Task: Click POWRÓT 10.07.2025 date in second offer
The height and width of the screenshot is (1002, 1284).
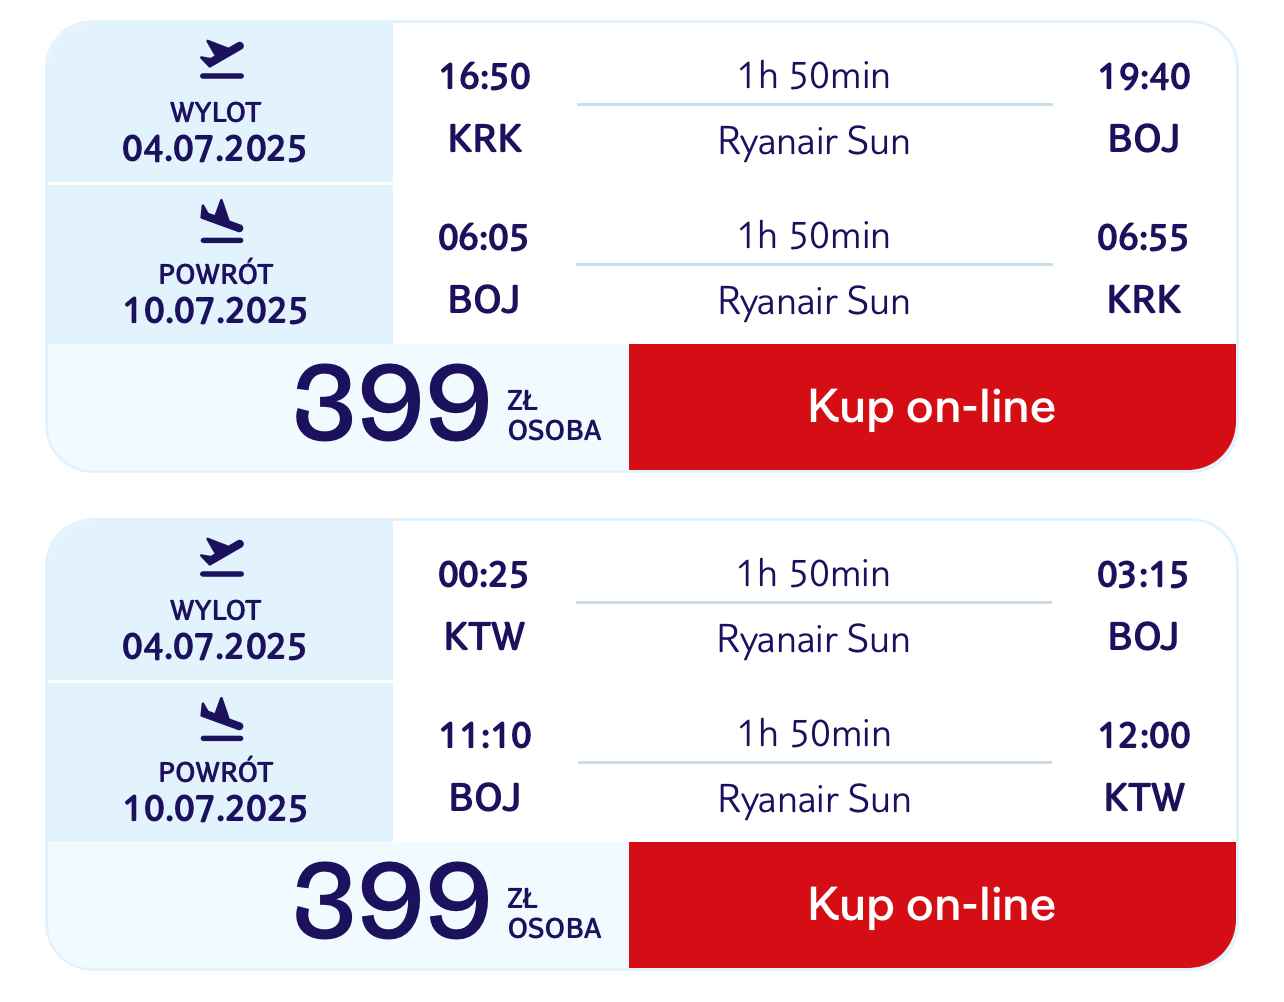Action: 215,792
